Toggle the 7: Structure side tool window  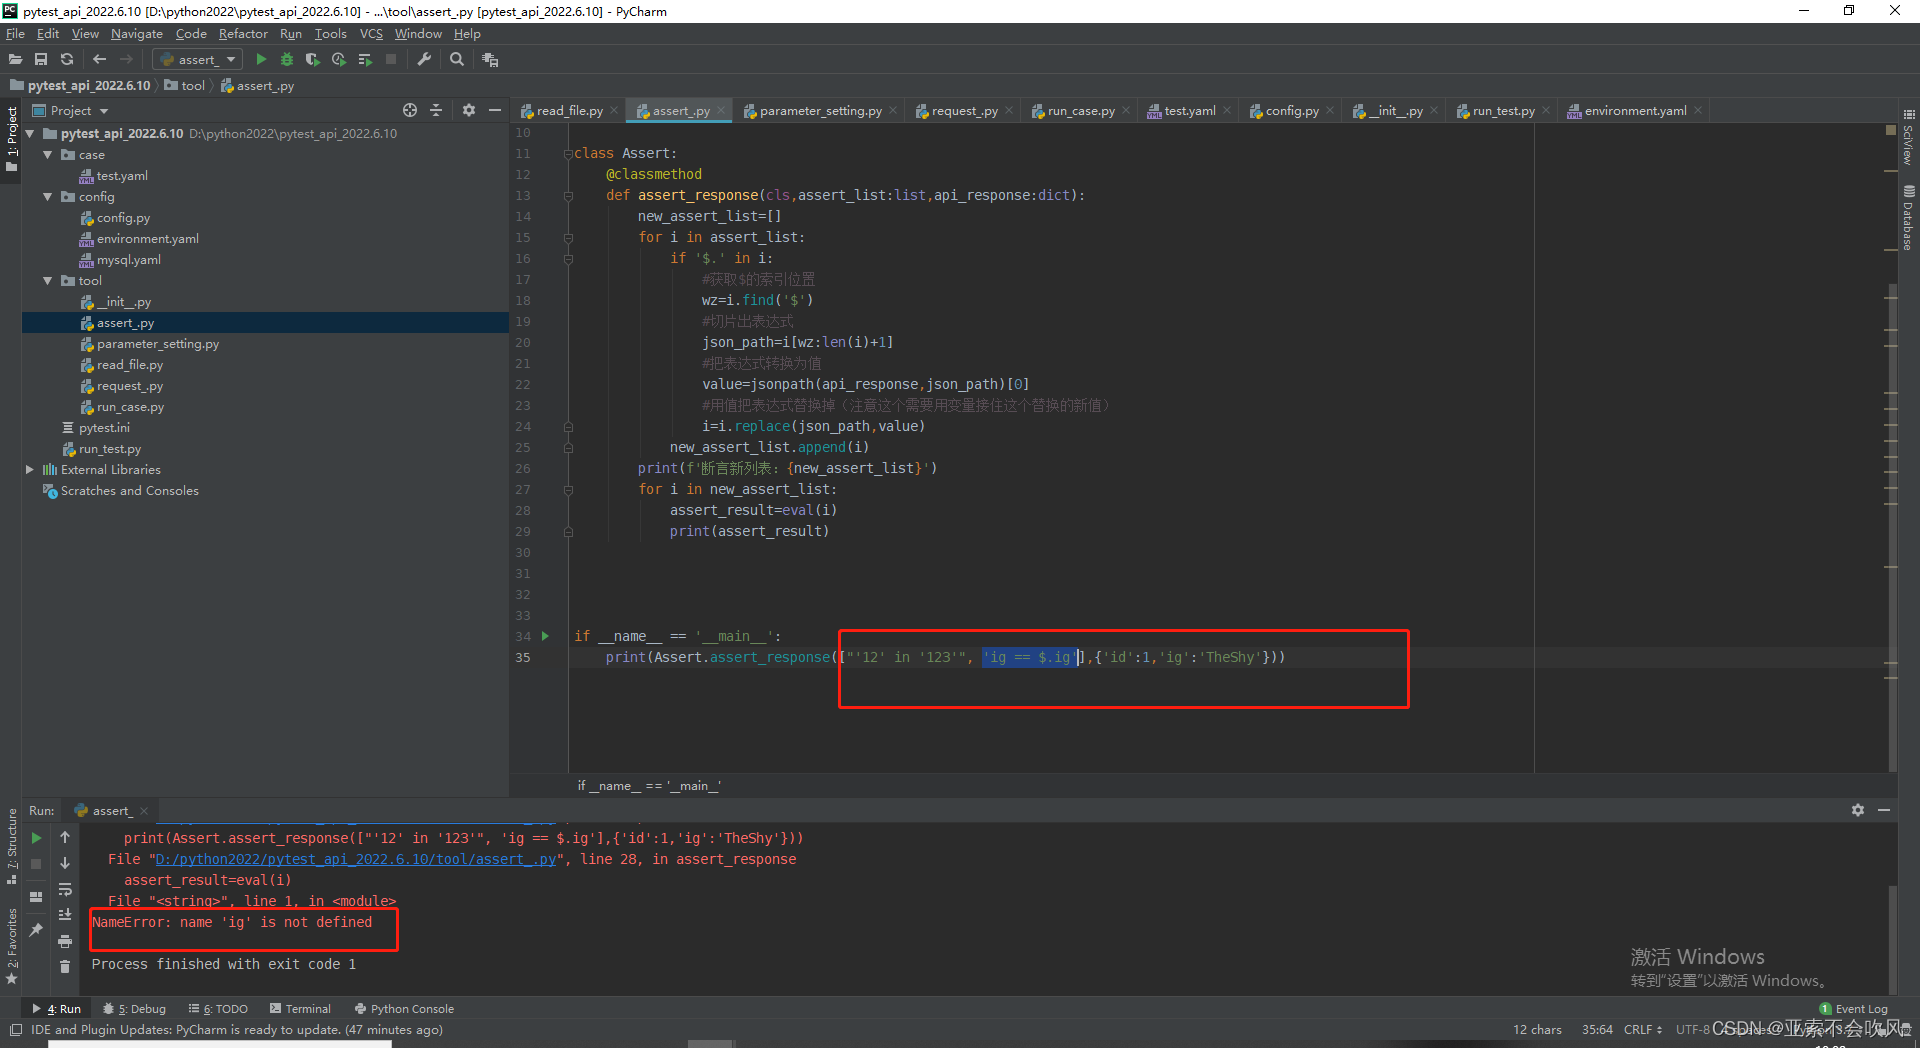[x=12, y=846]
